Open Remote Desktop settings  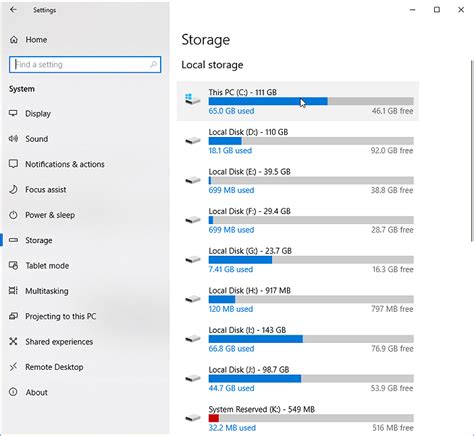(x=54, y=367)
